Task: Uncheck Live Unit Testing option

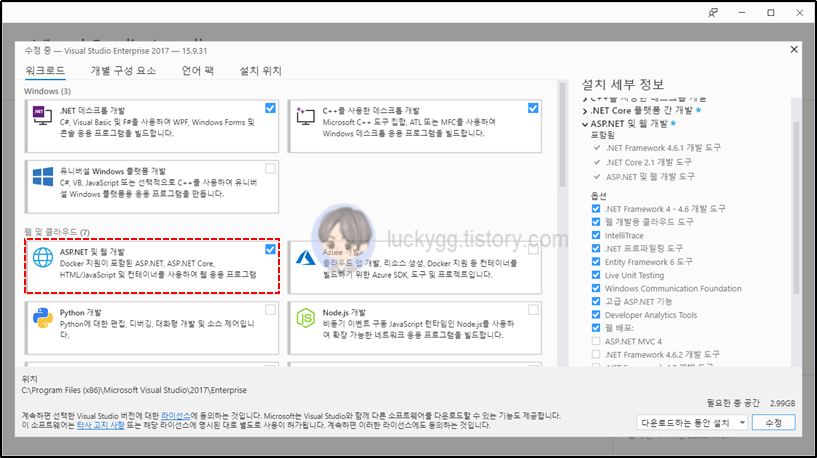Action: click(596, 275)
